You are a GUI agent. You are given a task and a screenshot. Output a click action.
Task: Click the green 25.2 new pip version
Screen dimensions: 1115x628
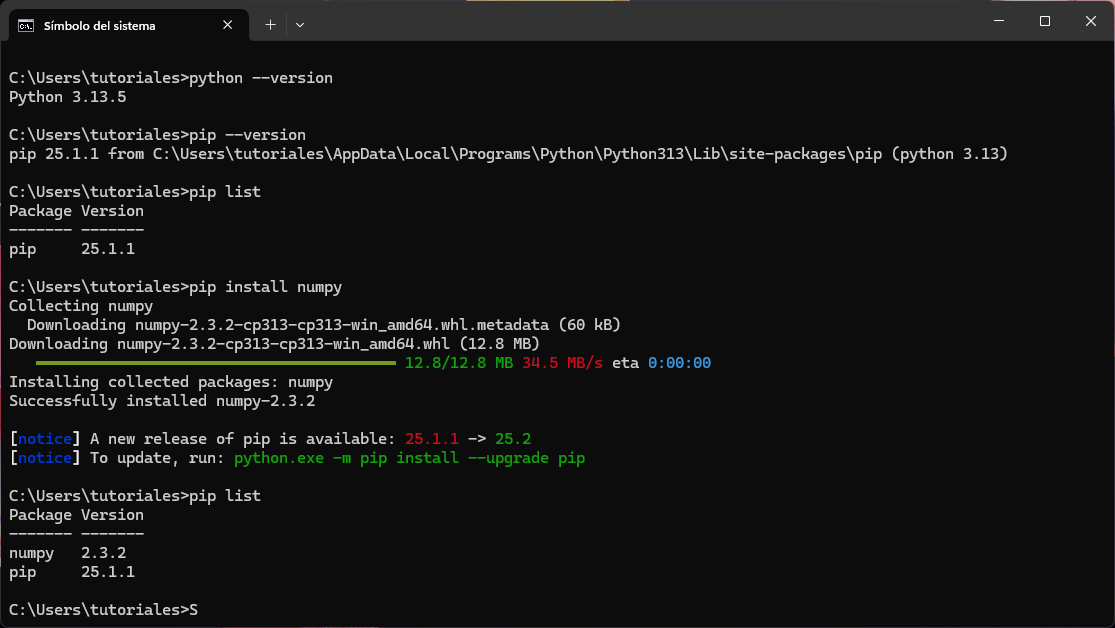coord(512,439)
